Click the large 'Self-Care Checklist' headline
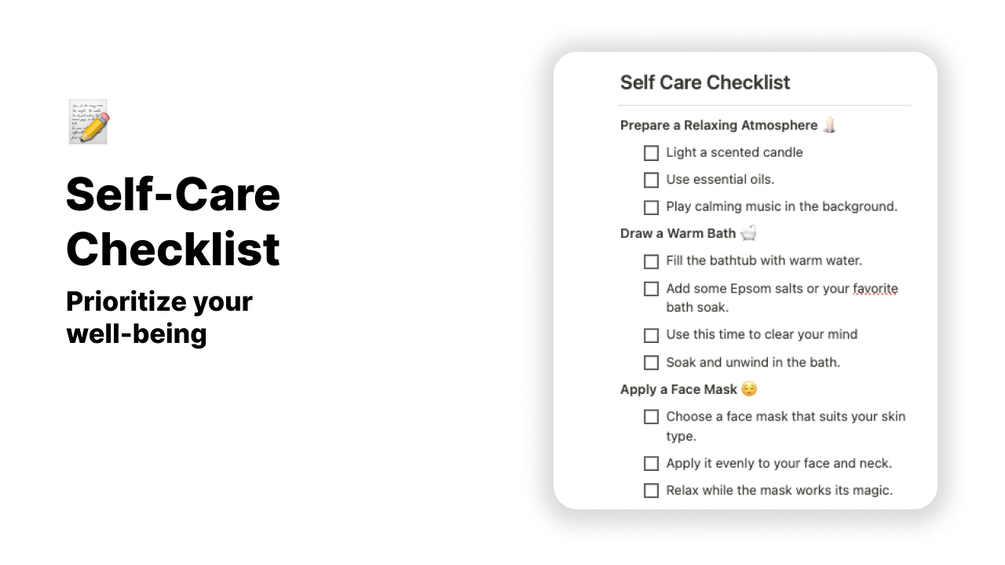This screenshot has width=1005, height=565. coord(173,221)
